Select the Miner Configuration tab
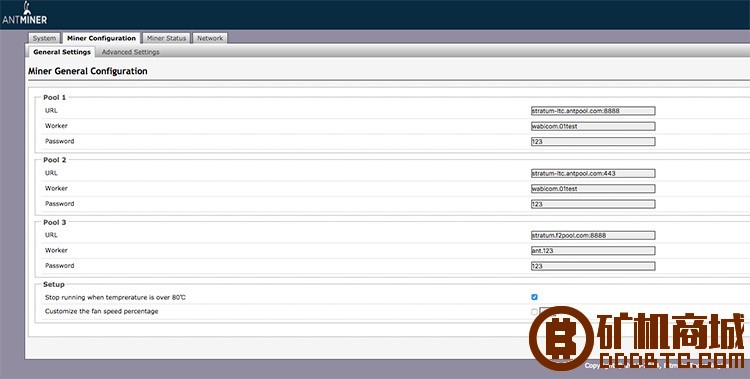The image size is (750, 379). click(101, 38)
